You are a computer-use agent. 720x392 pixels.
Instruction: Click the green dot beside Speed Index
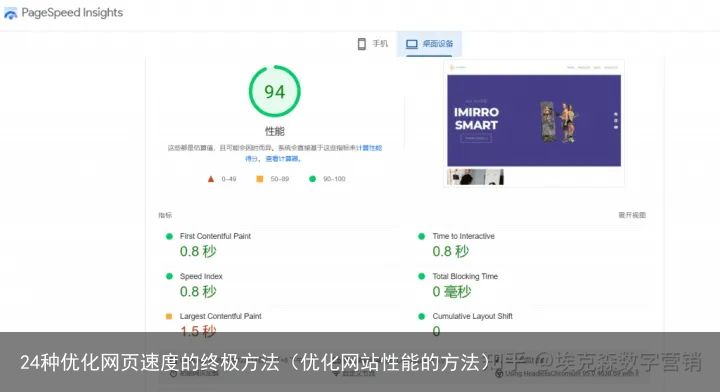click(x=169, y=276)
